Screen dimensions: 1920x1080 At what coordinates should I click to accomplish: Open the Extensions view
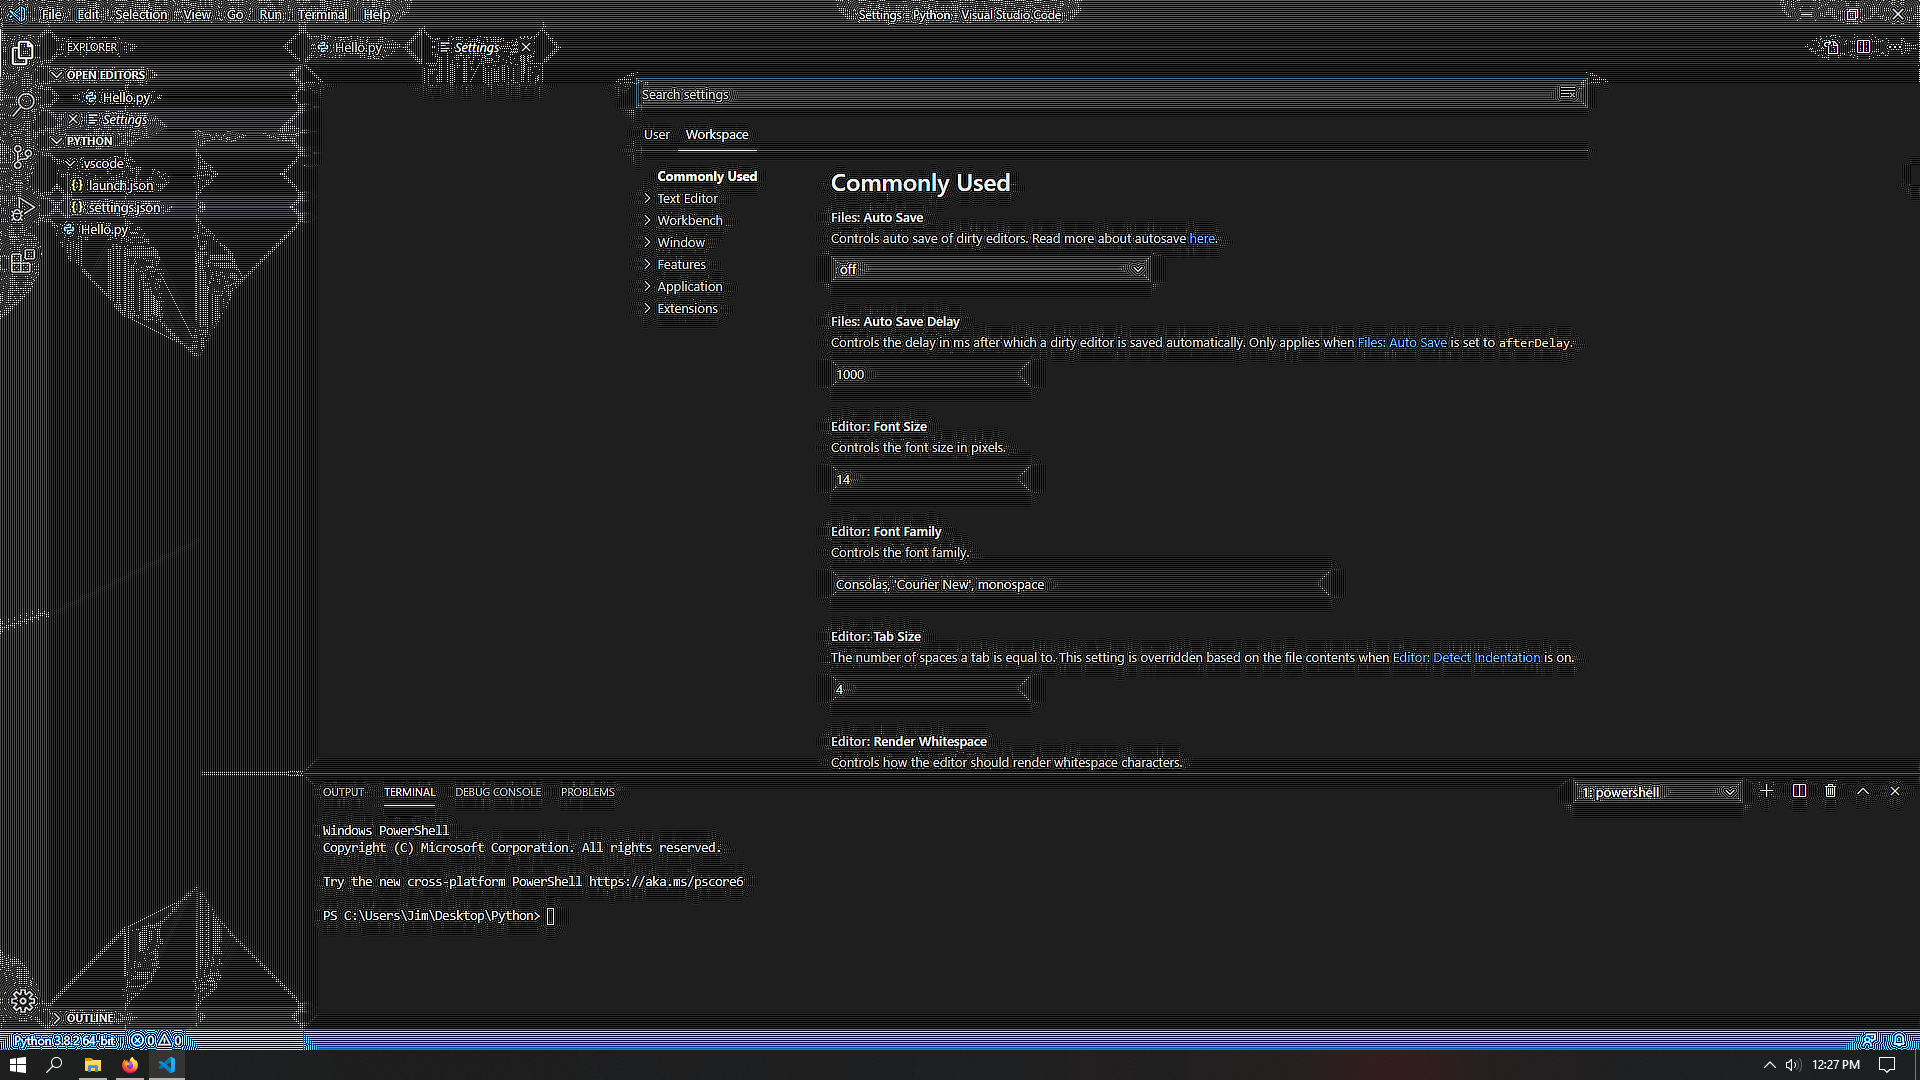[23, 262]
